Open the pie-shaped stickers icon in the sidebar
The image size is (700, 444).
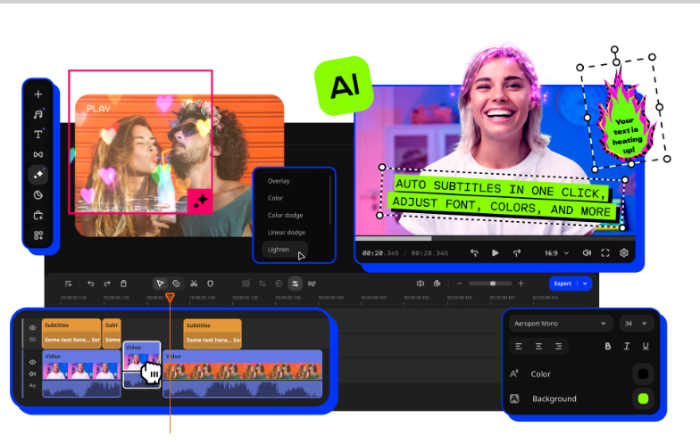(38, 195)
